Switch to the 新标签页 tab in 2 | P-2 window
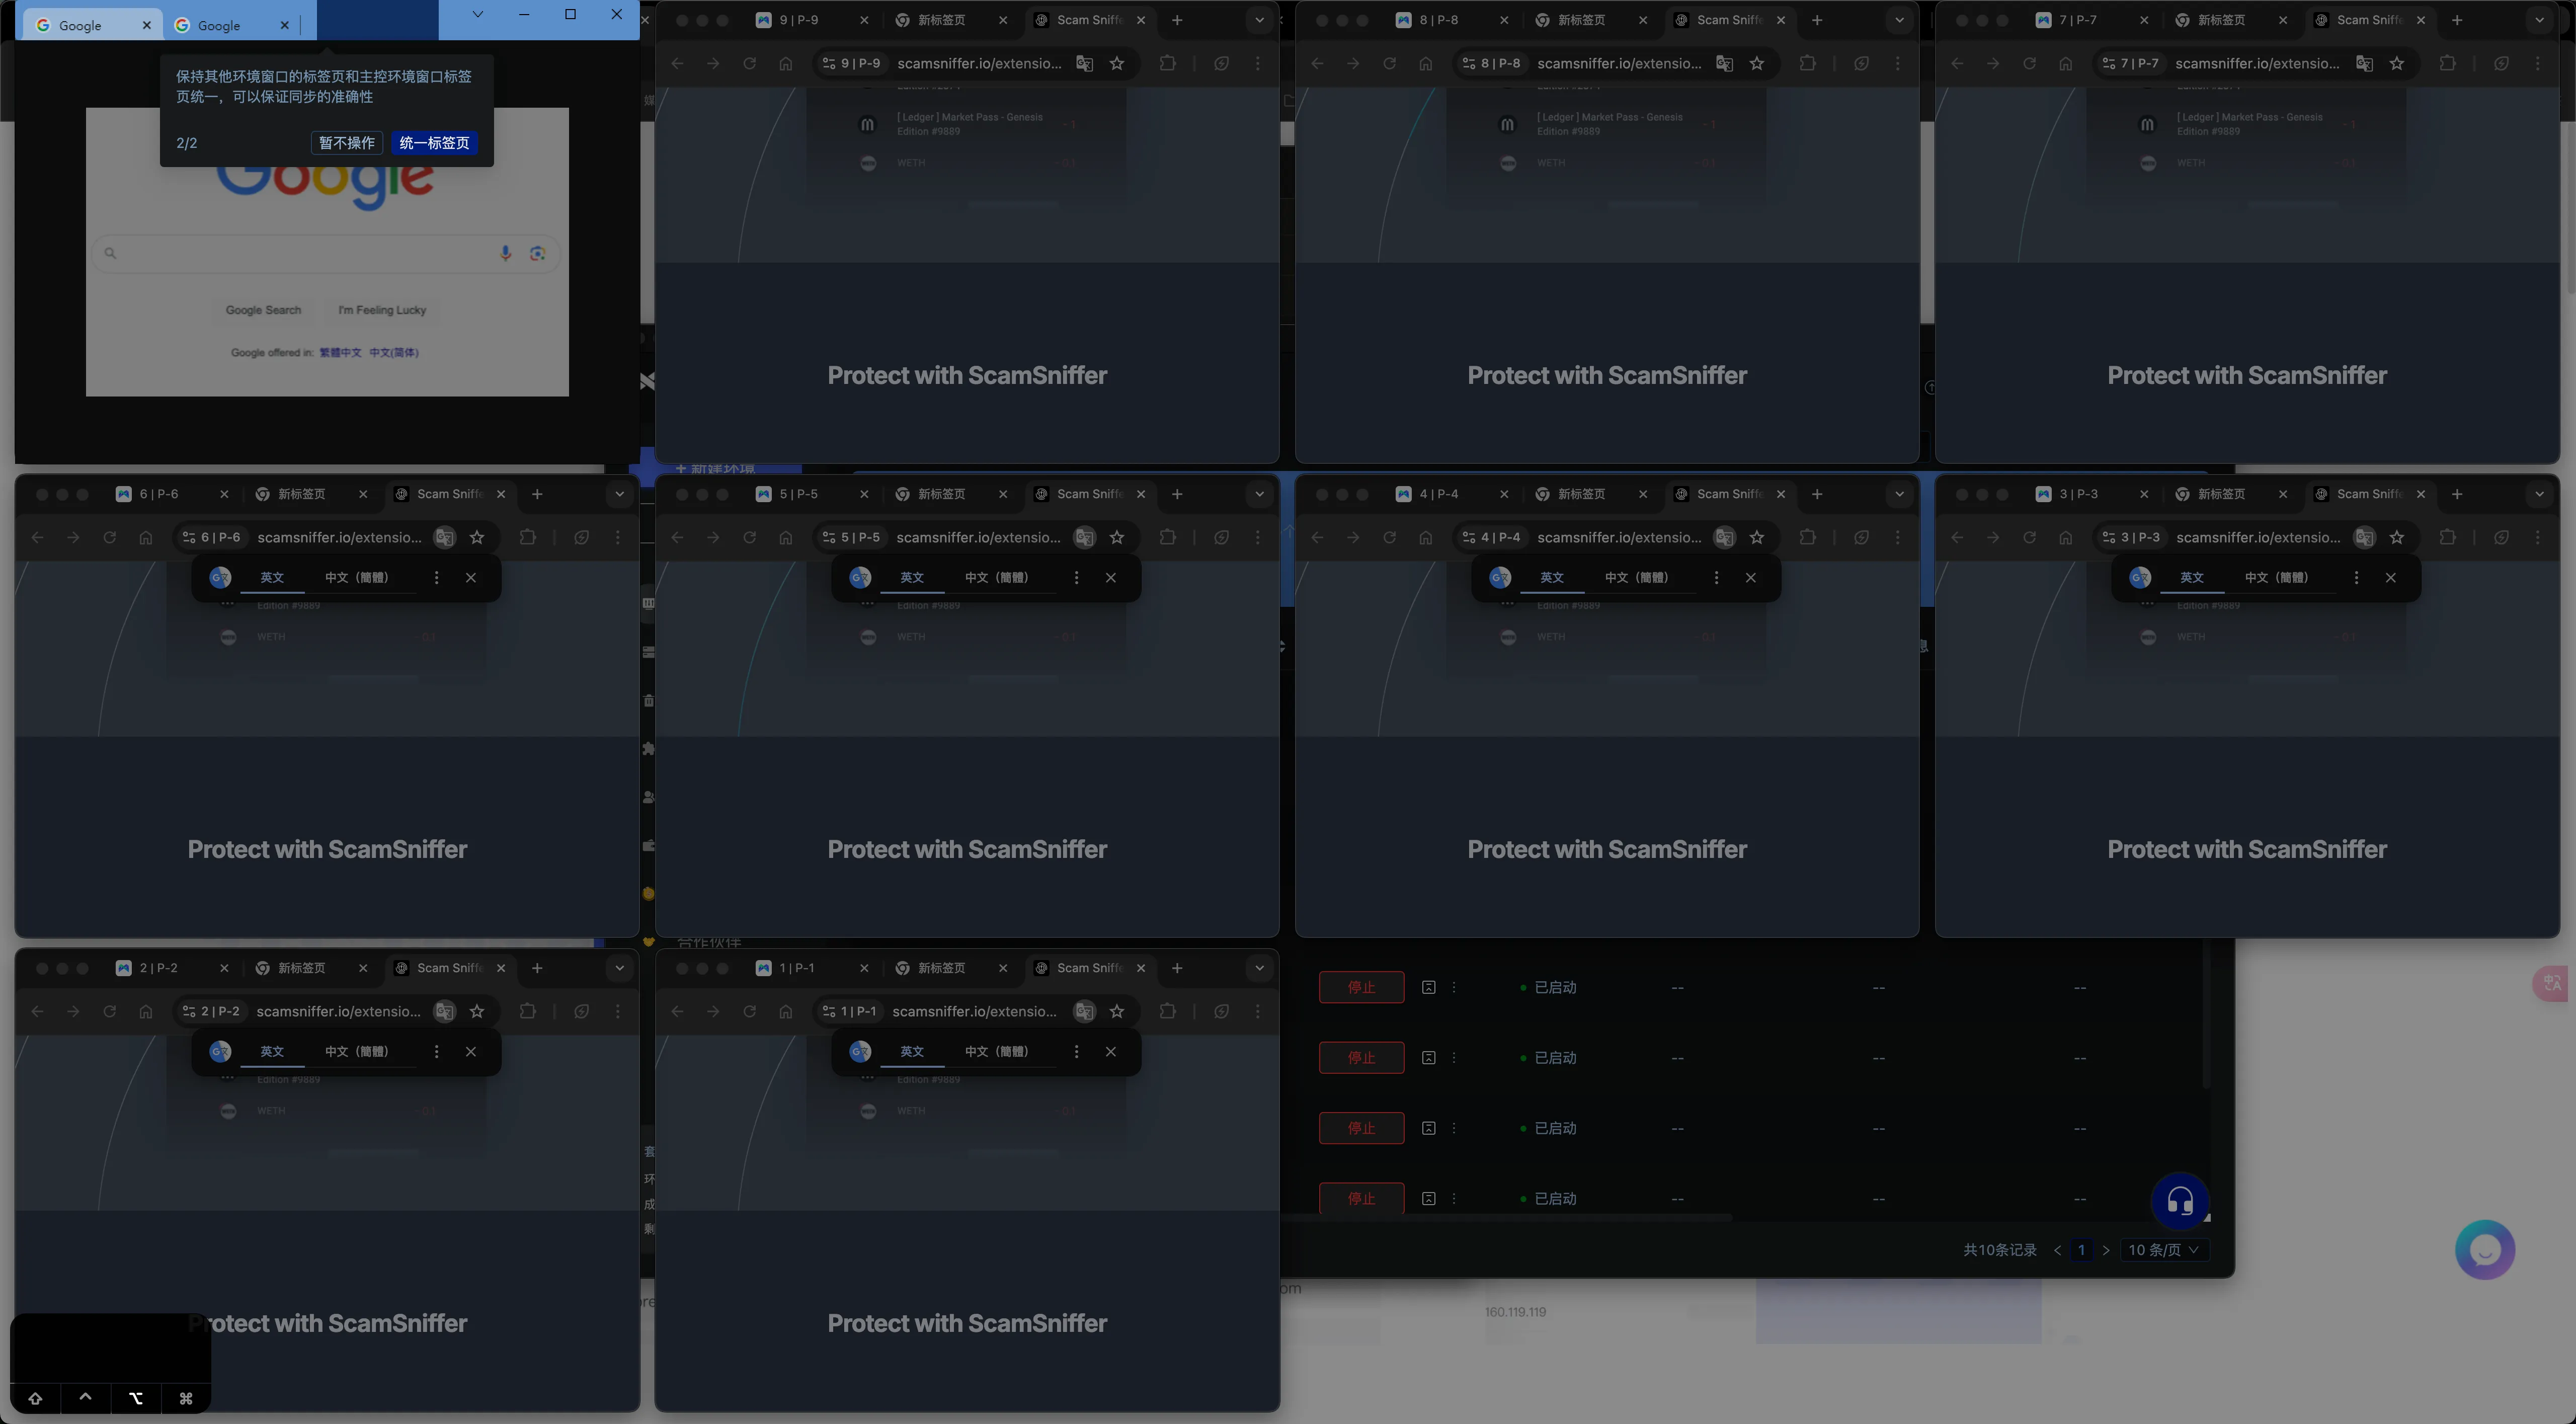This screenshot has height=1424, width=2576. 301,968
